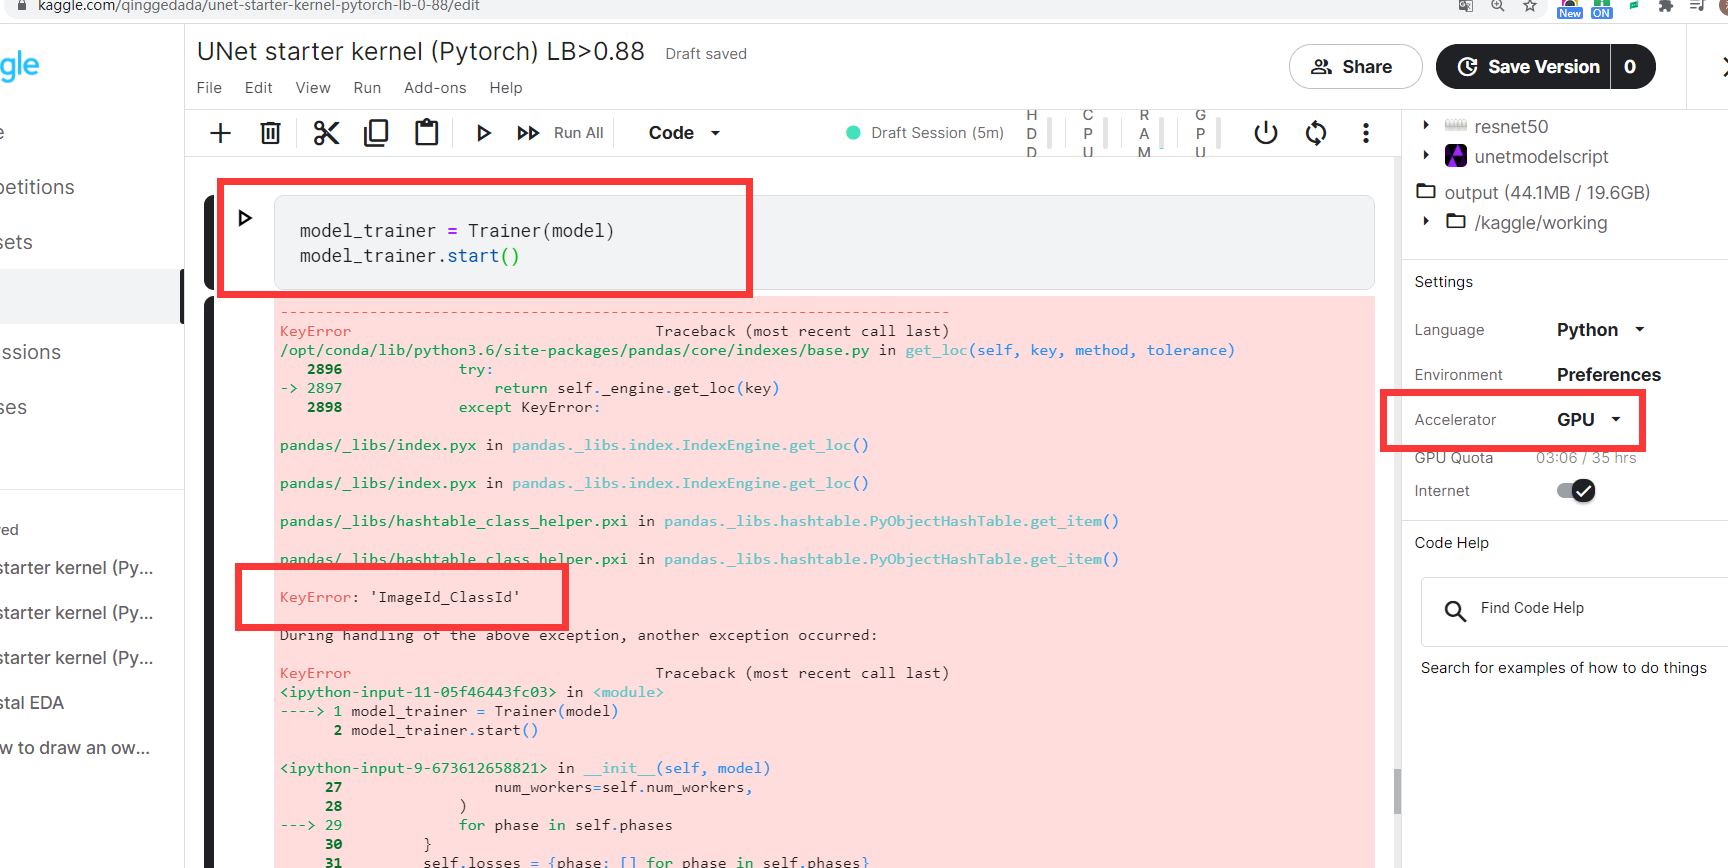
Task: Click the output folder icon
Action: tap(1426, 191)
